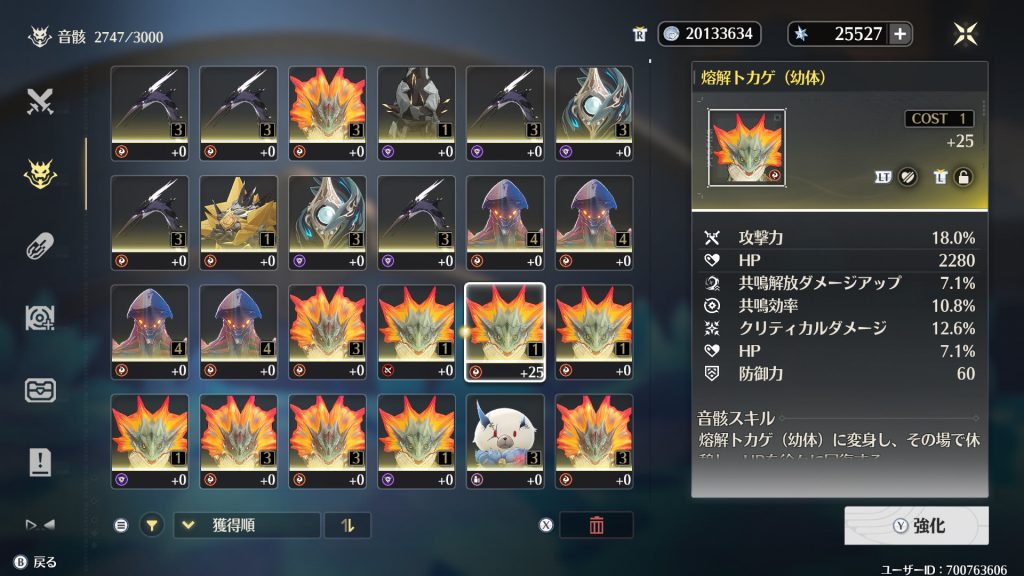The height and width of the screenshot is (576, 1024).
Task: Toggle the discard mark icon on Echo
Action: point(908,177)
